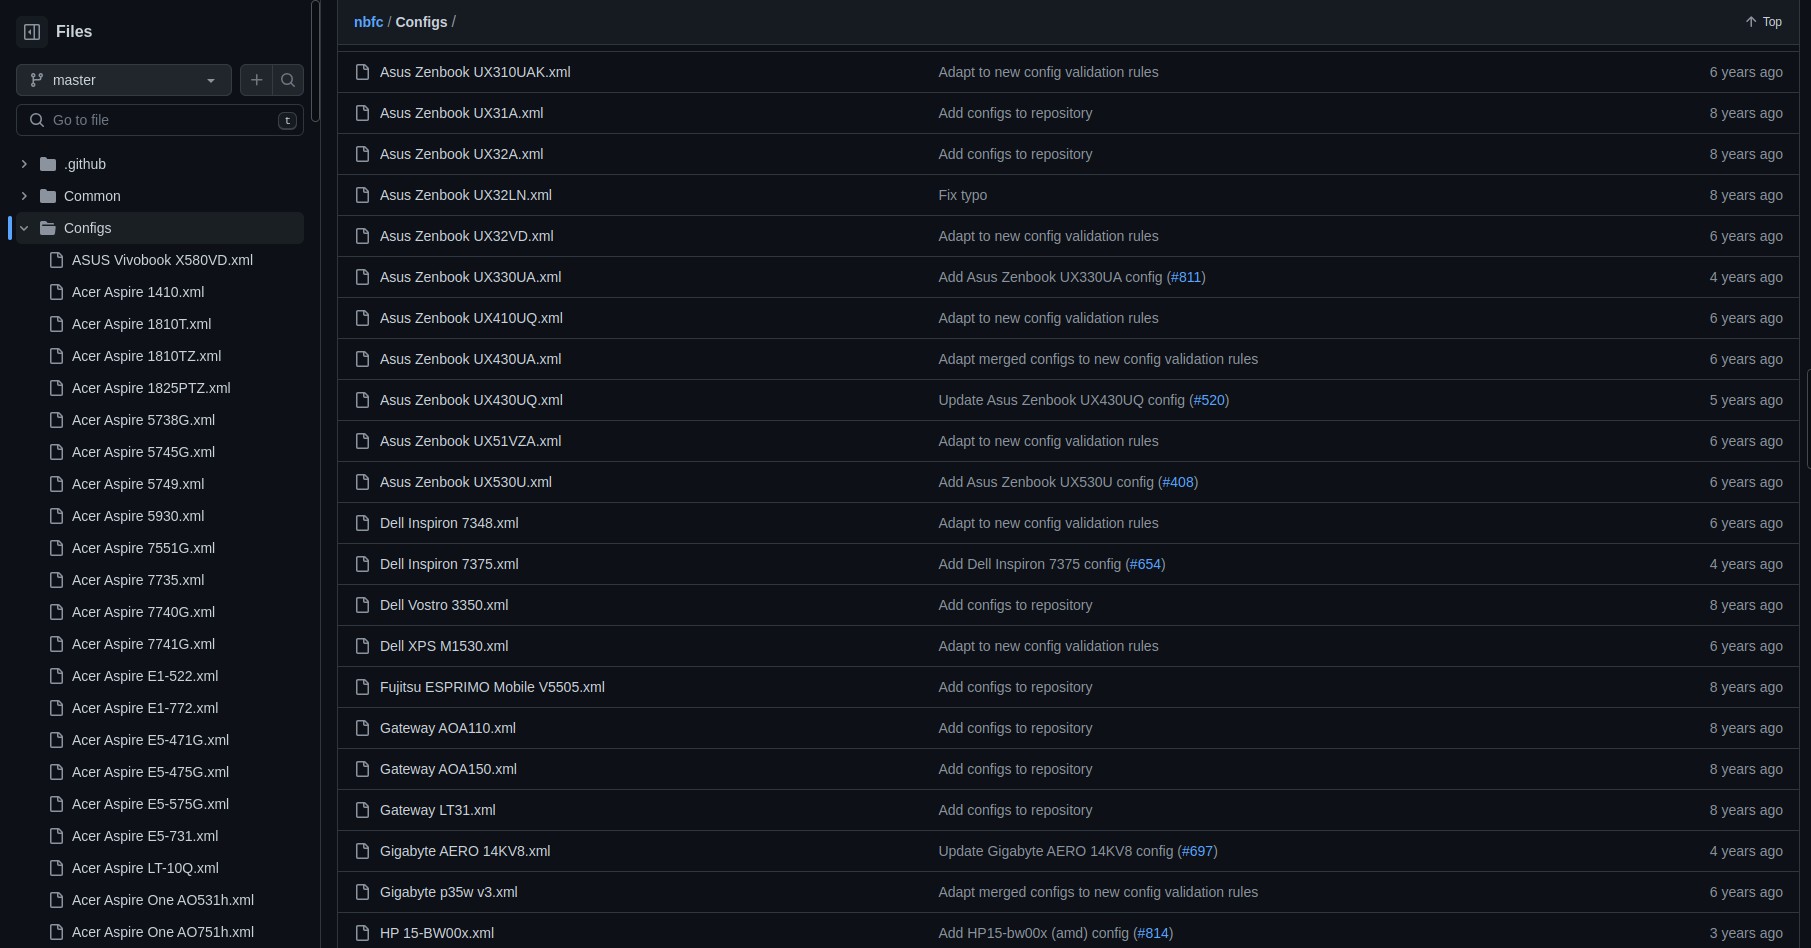
Task: Click file icon of Asus Zenbook UX410UQ.xml row
Action: 362,318
